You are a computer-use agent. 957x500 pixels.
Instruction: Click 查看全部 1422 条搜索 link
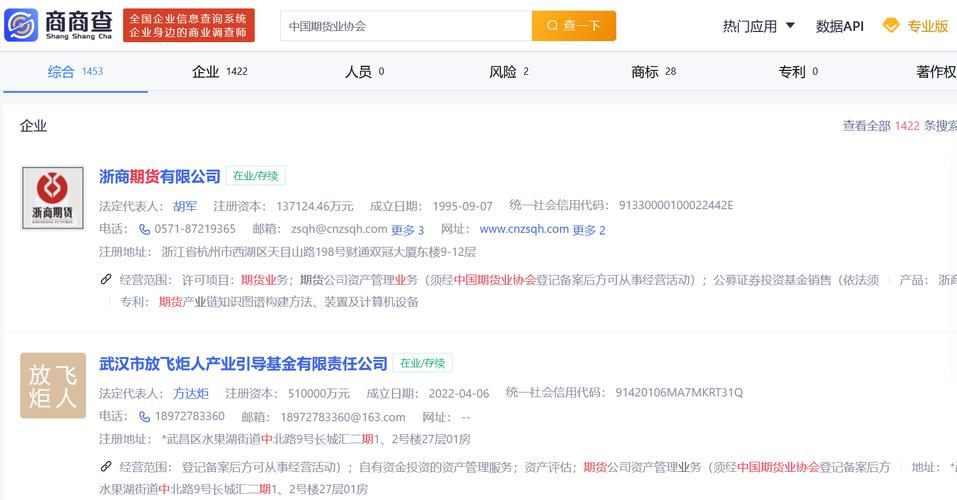tap(900, 126)
